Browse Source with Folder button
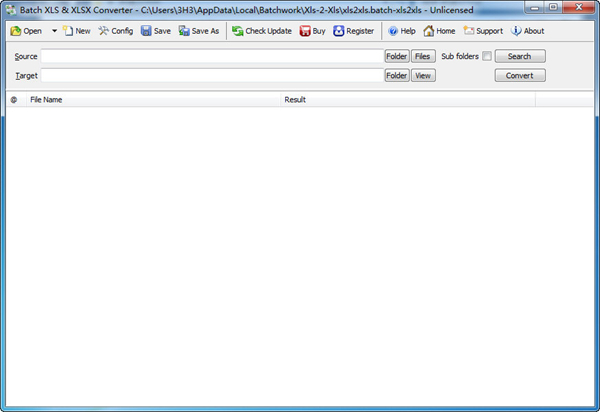This screenshot has width=600, height=412. (397, 56)
